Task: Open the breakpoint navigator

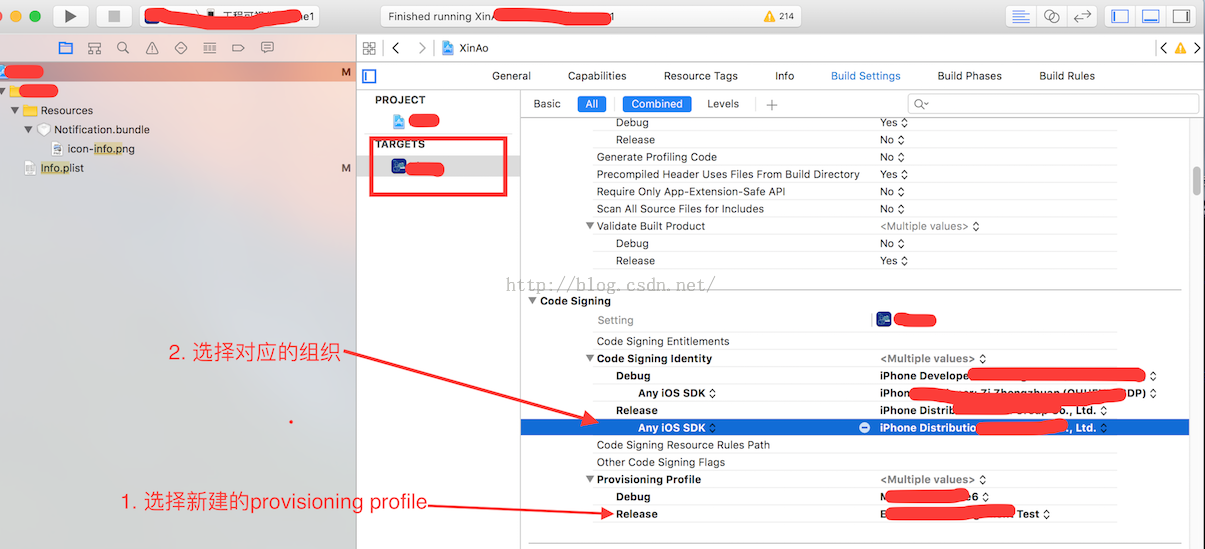Action: click(x=238, y=48)
